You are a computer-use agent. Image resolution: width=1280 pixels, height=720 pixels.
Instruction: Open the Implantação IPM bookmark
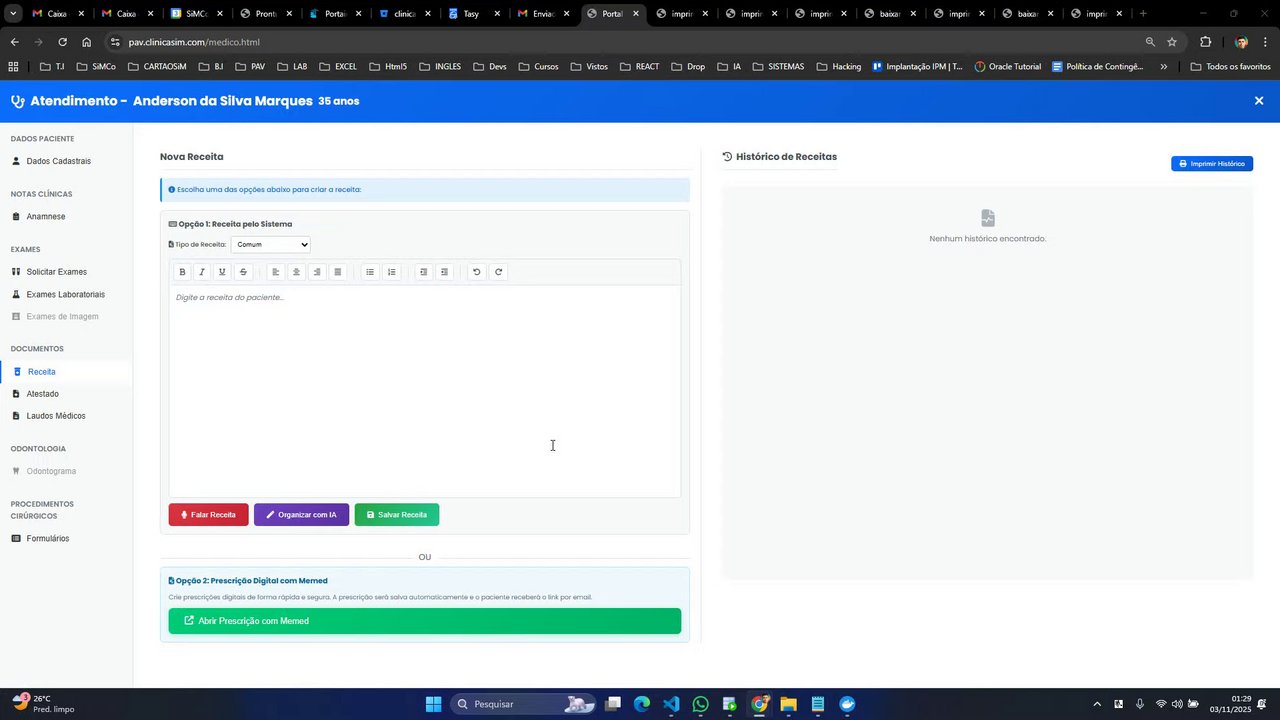click(x=917, y=67)
